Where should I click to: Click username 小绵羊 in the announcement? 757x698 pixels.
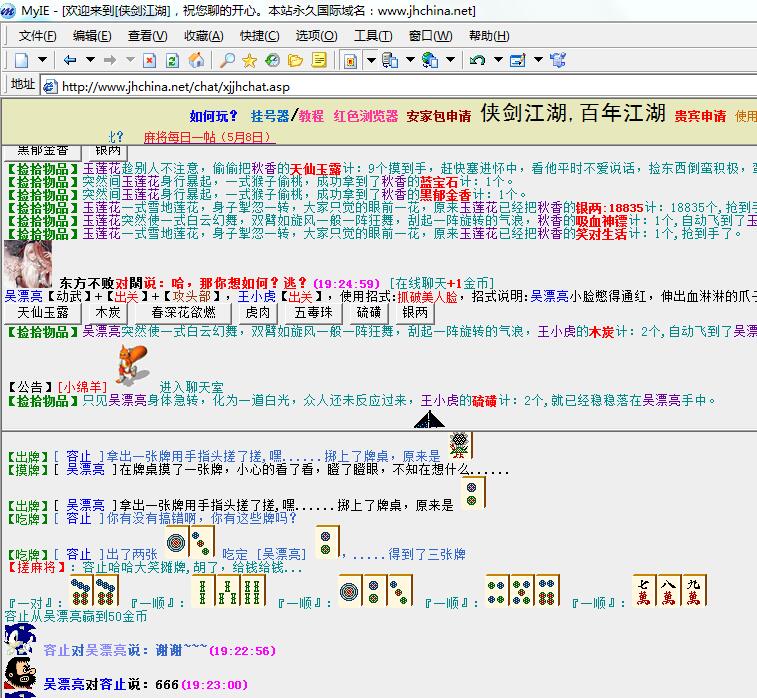(83, 387)
